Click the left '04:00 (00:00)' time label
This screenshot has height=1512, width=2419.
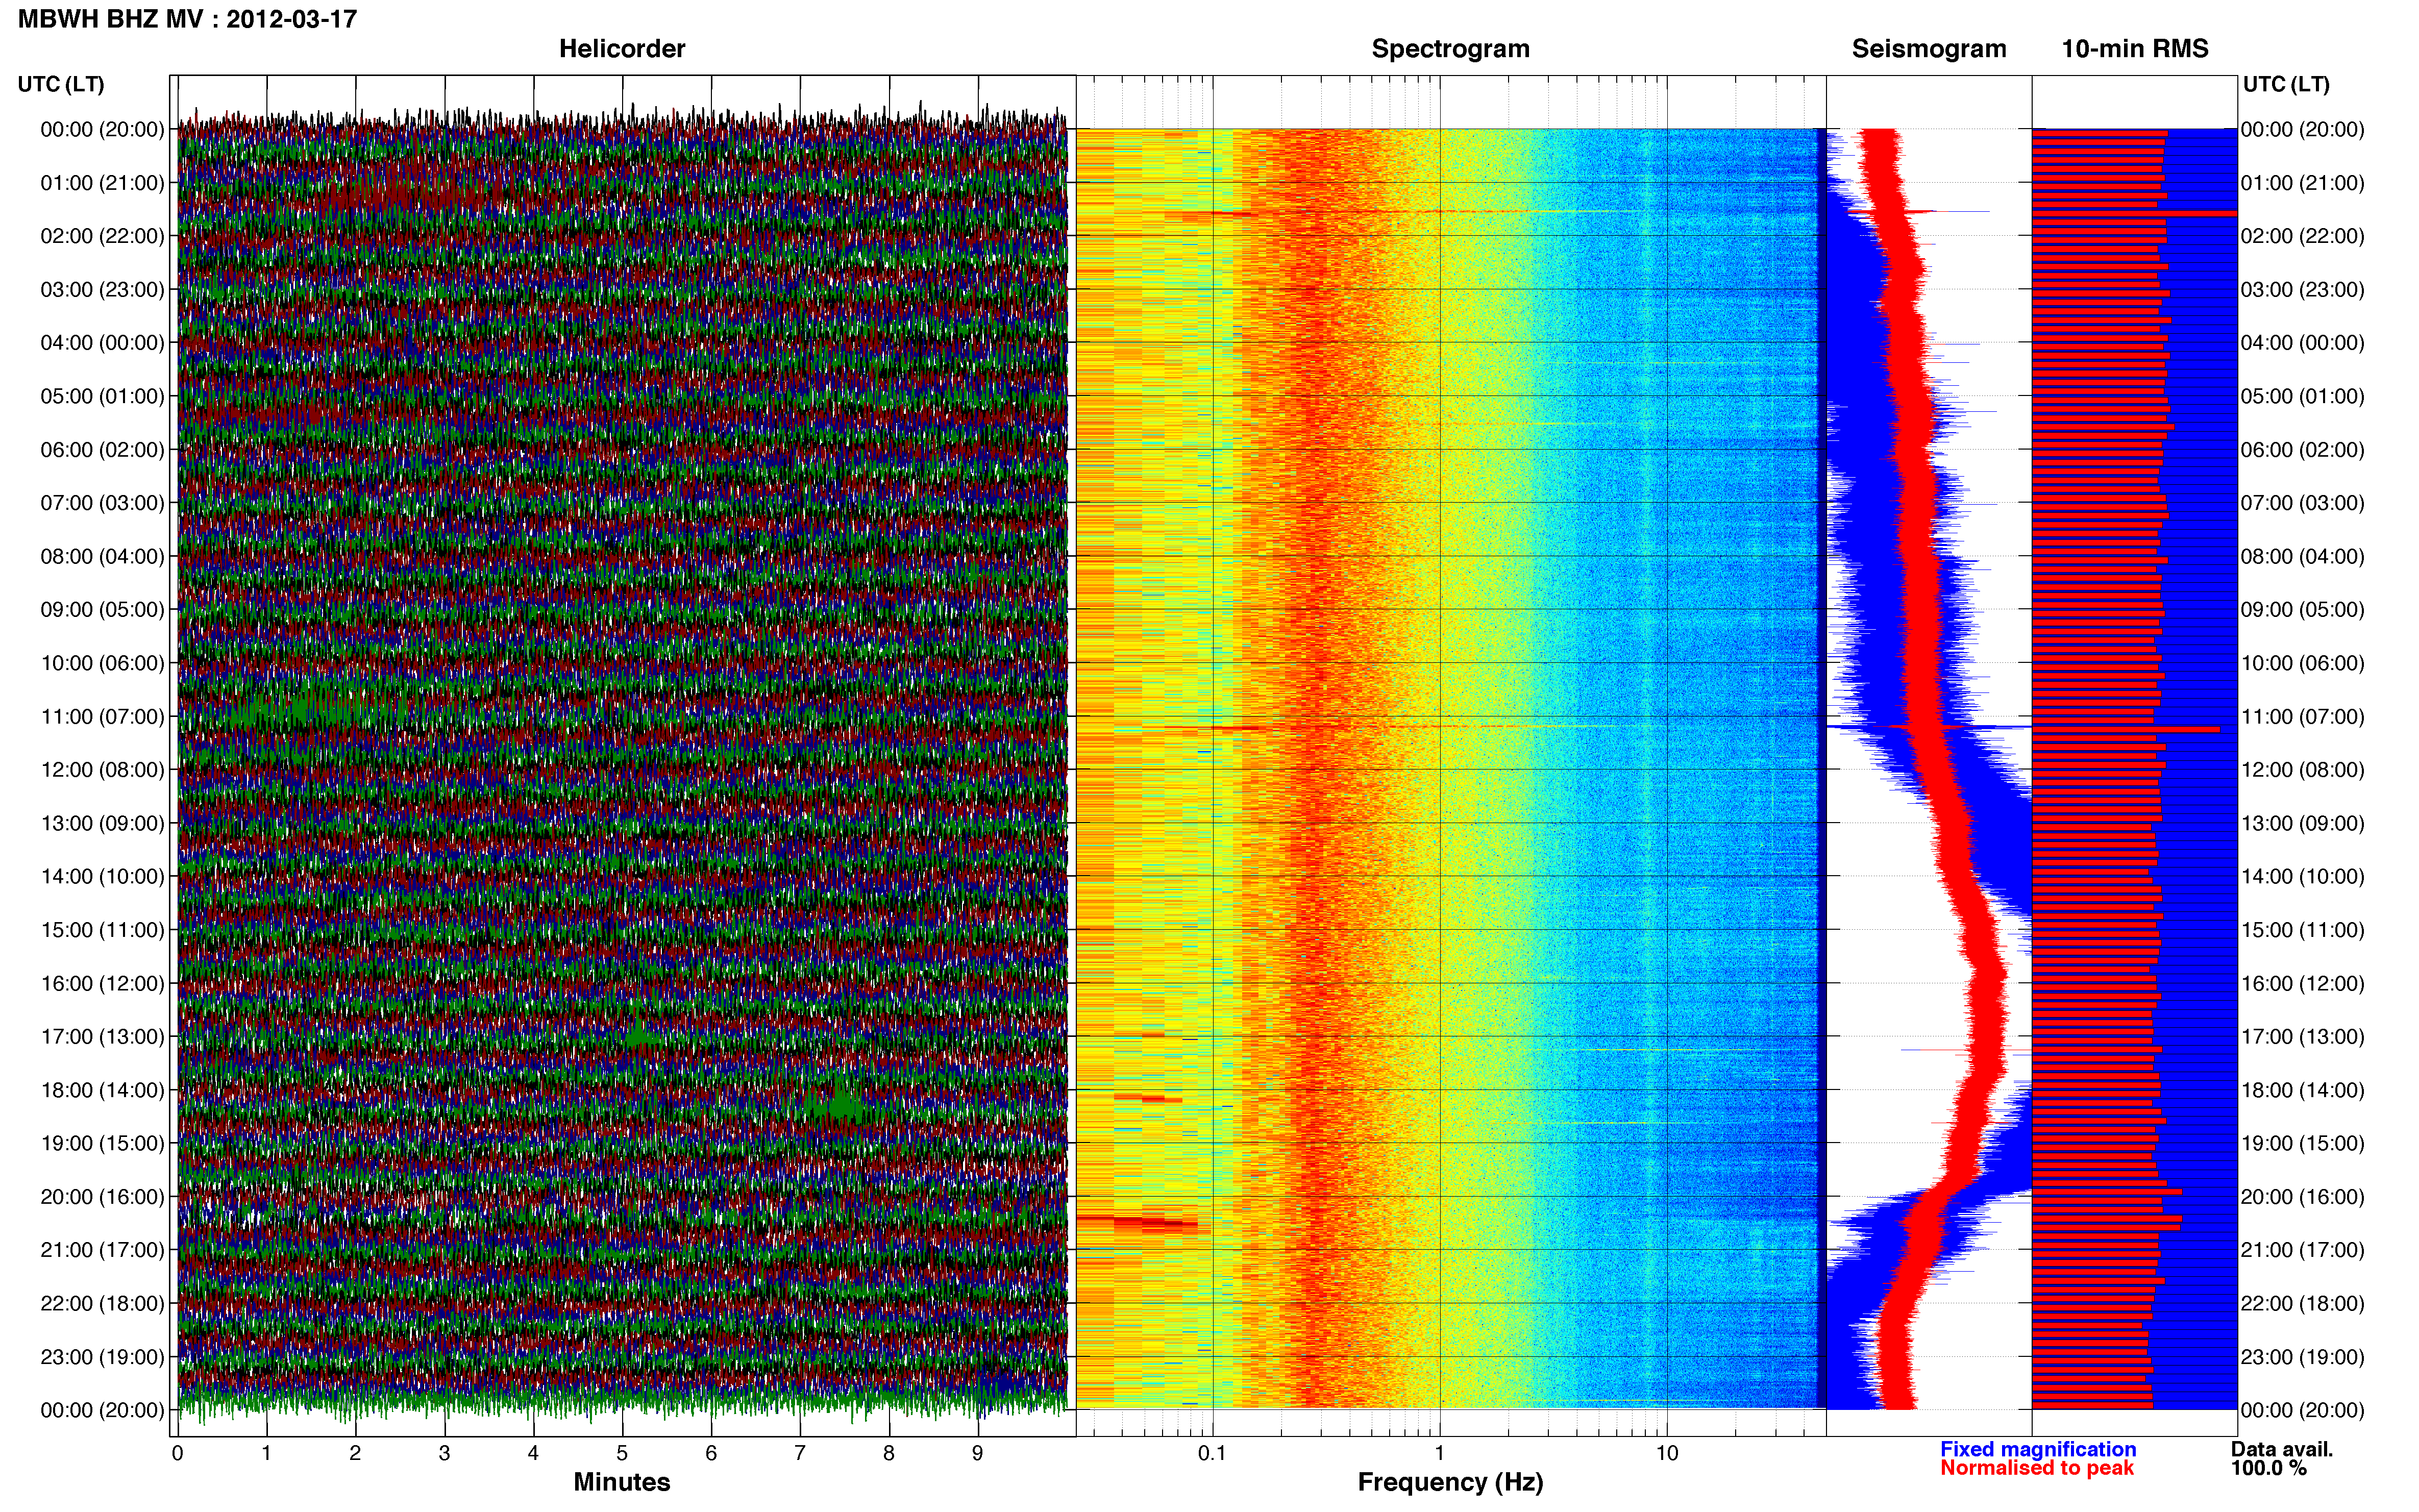click(x=102, y=343)
